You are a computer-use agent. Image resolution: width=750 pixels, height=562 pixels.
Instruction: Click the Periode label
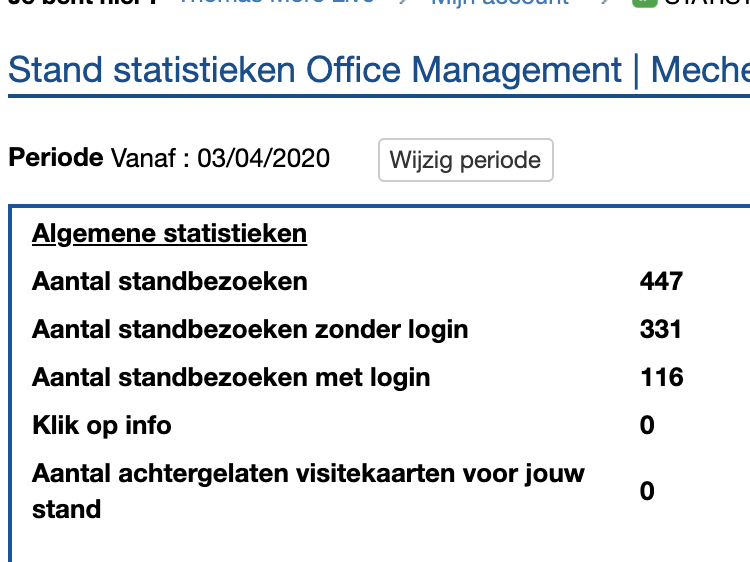(x=56, y=158)
